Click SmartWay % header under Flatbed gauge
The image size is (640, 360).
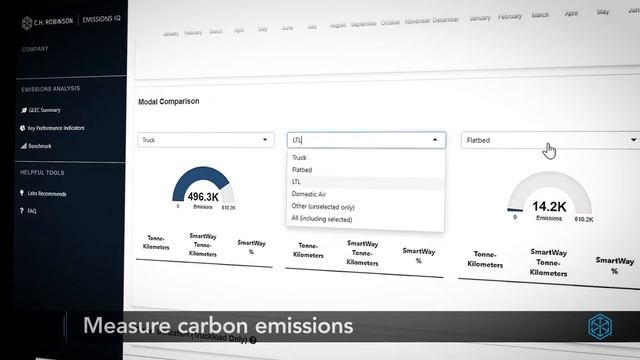pyautogui.click(x=615, y=265)
